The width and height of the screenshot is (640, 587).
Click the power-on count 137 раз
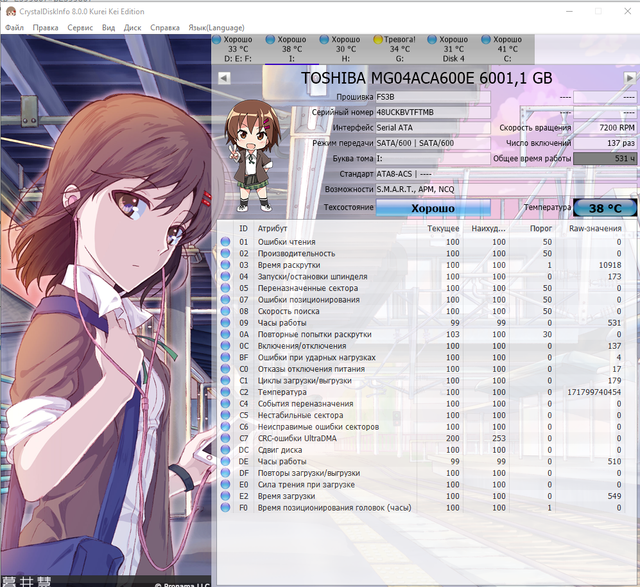605,143
